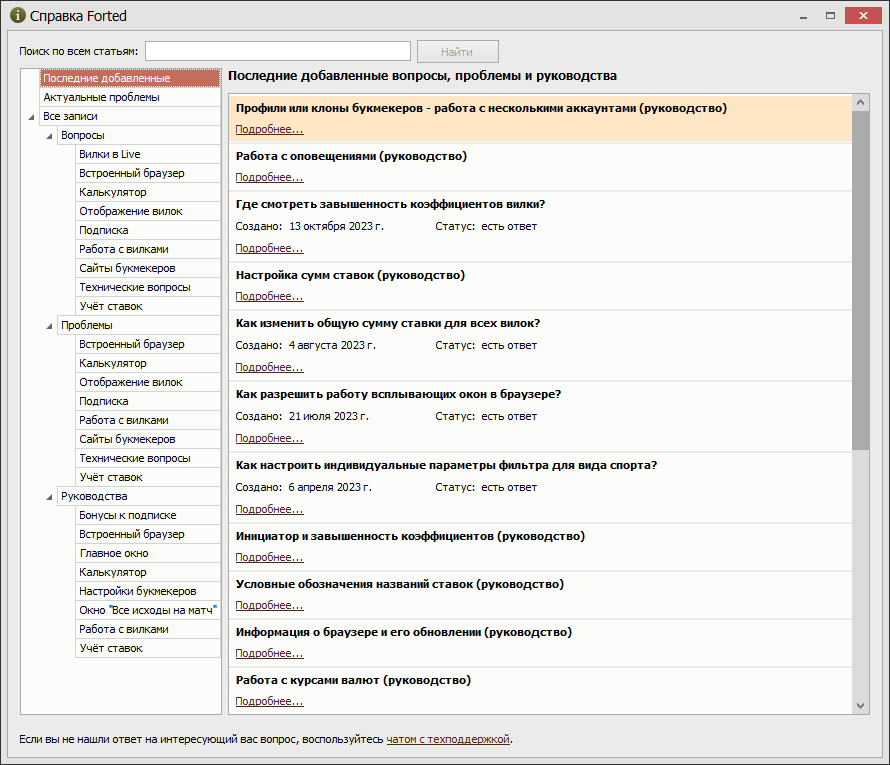Open "Подробнее..." for browser pop-up windows question
The height and width of the screenshot is (765, 890).
pyautogui.click(x=270, y=438)
